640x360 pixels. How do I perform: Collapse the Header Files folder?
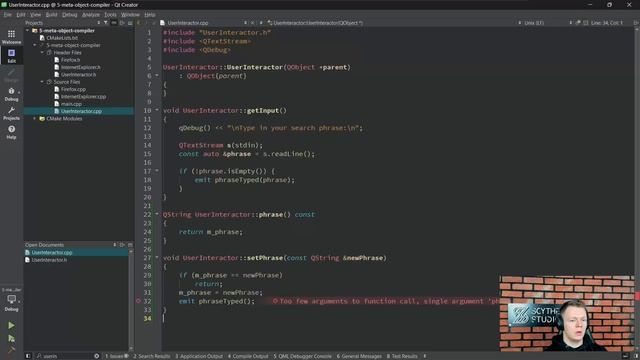pos(42,53)
